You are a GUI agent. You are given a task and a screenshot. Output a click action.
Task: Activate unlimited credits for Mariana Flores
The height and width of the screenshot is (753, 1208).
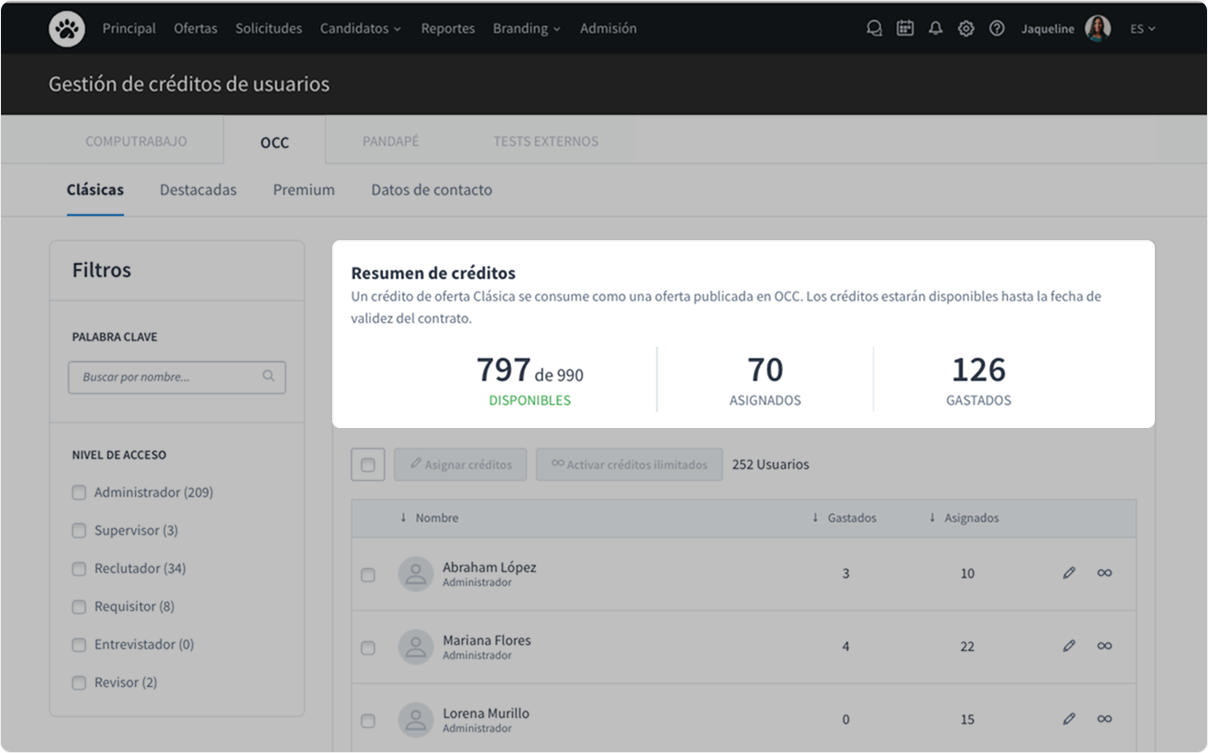[x=1104, y=646]
